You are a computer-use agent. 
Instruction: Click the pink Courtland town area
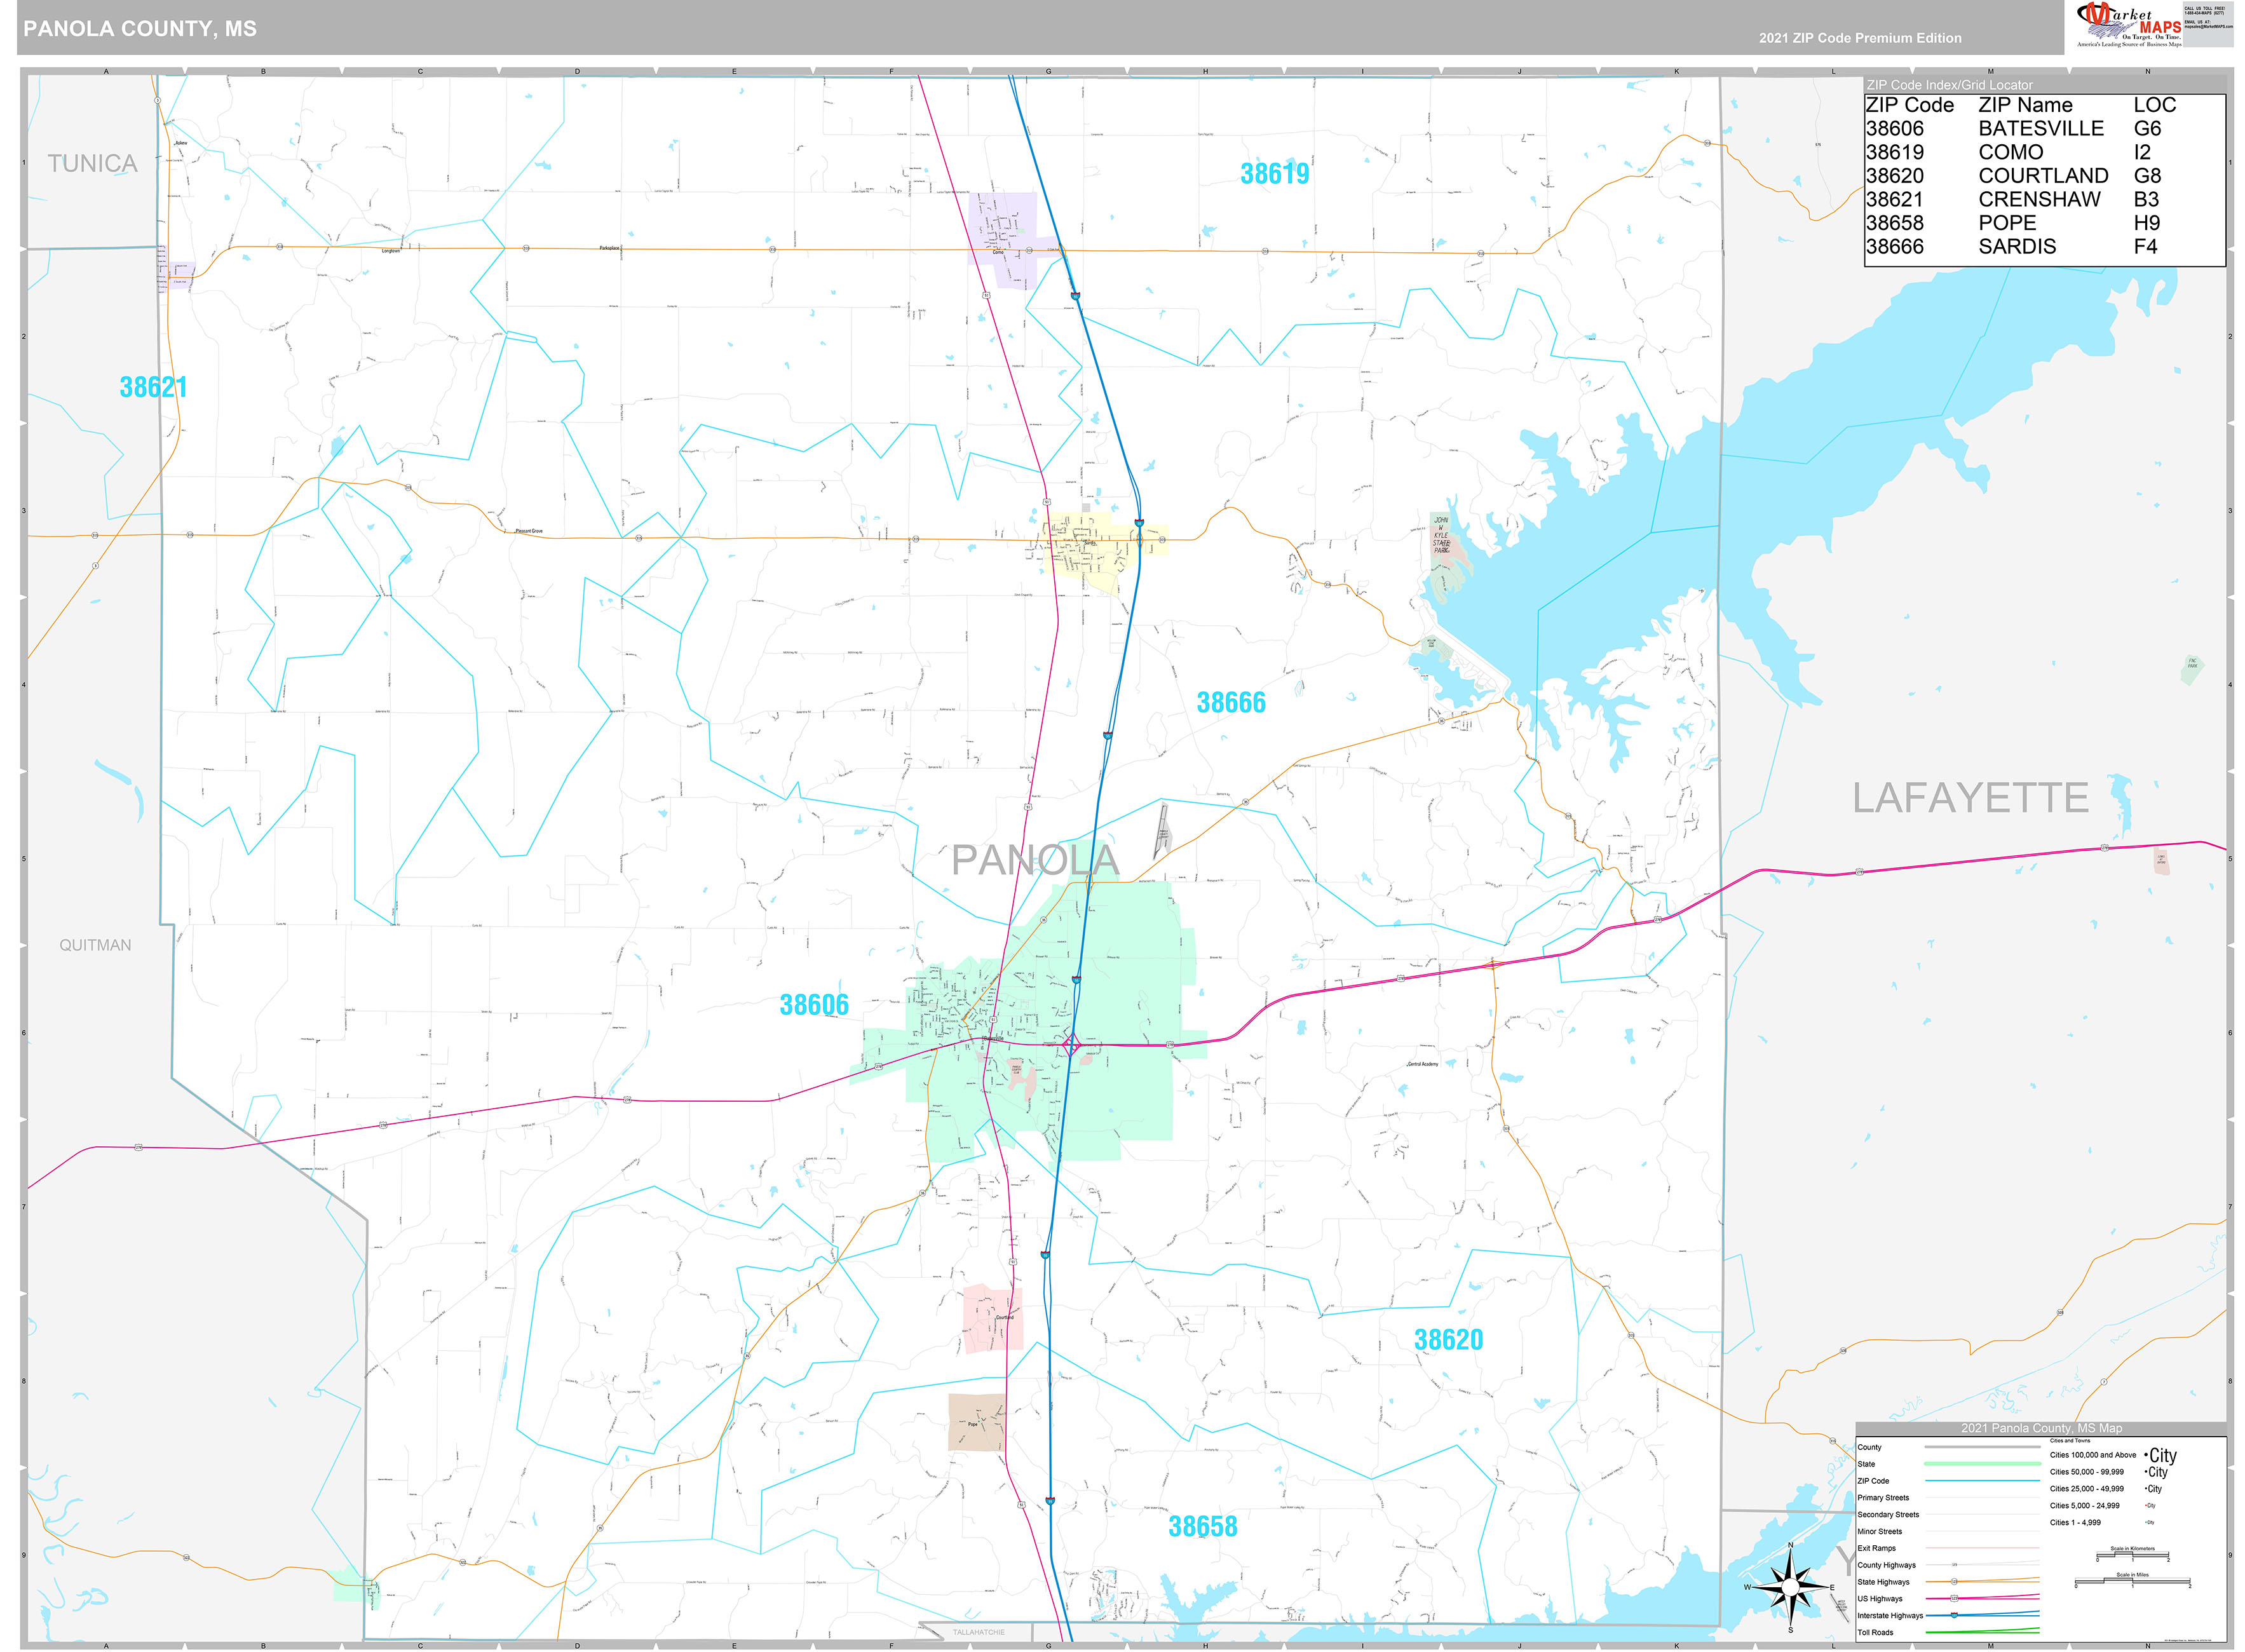pos(992,1319)
